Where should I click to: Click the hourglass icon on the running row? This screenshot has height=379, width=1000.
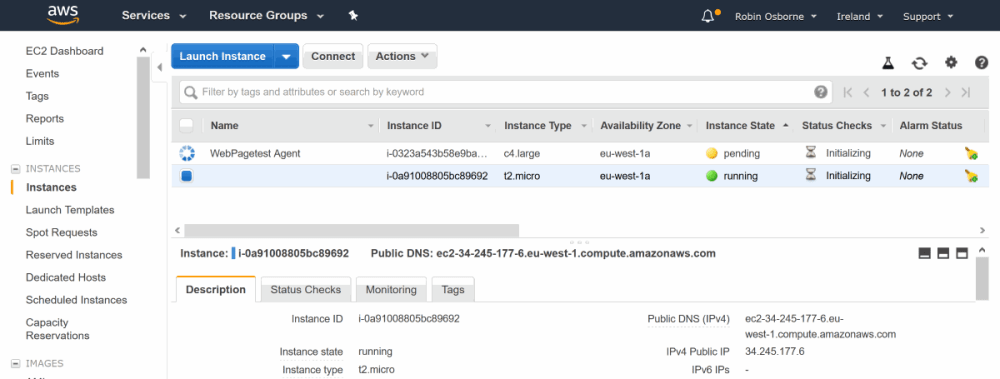point(811,175)
